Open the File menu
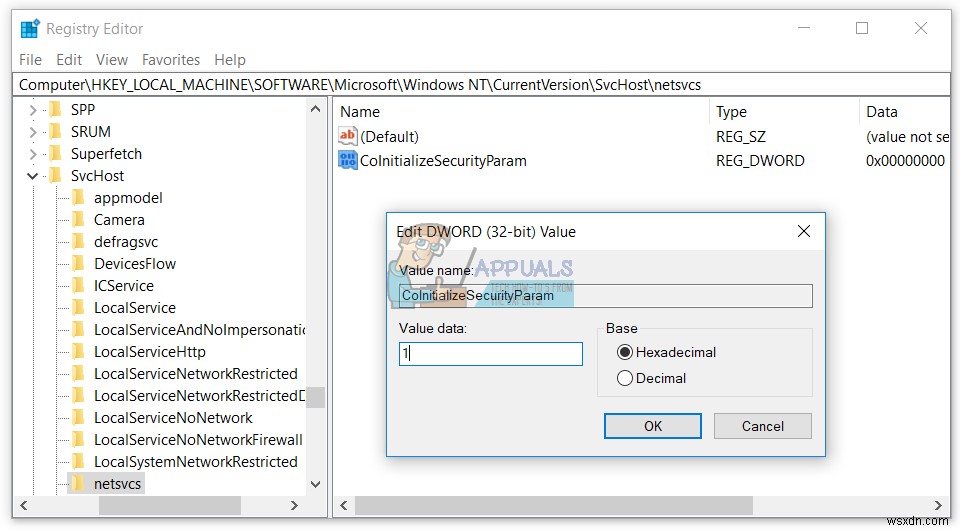The image size is (960, 531). [x=31, y=60]
